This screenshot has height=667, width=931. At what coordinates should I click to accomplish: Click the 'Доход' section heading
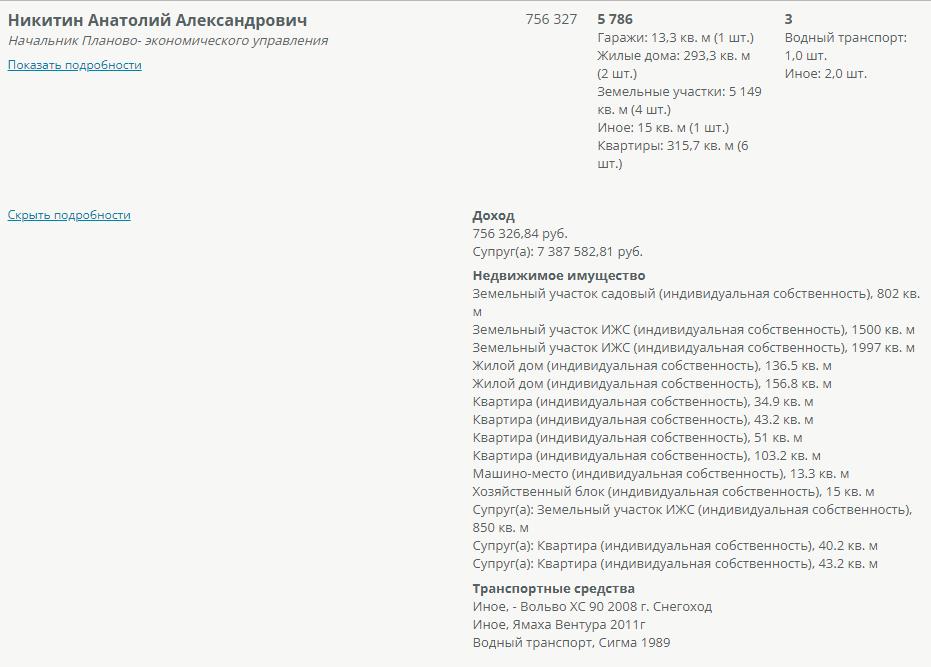tap(494, 216)
